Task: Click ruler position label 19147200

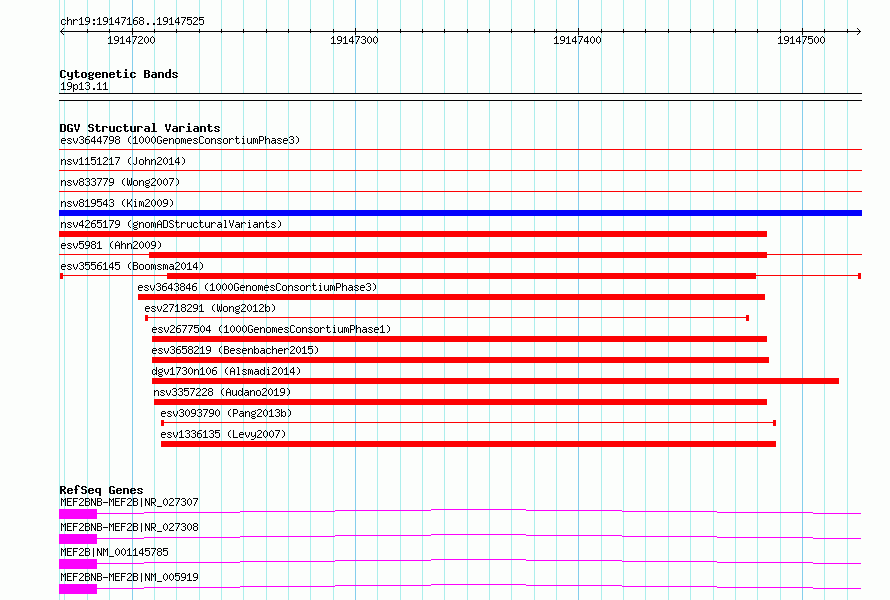Action: pos(131,40)
